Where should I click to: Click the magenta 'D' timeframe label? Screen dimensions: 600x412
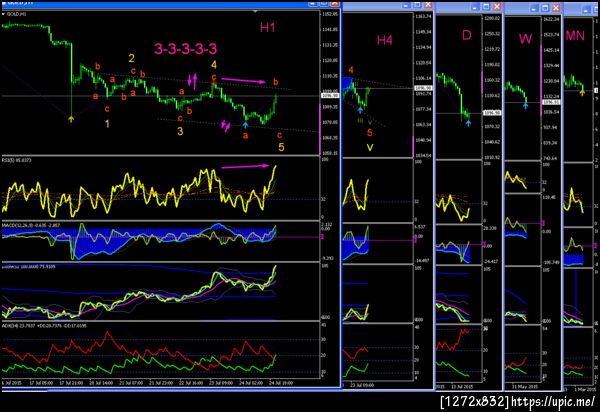point(466,36)
